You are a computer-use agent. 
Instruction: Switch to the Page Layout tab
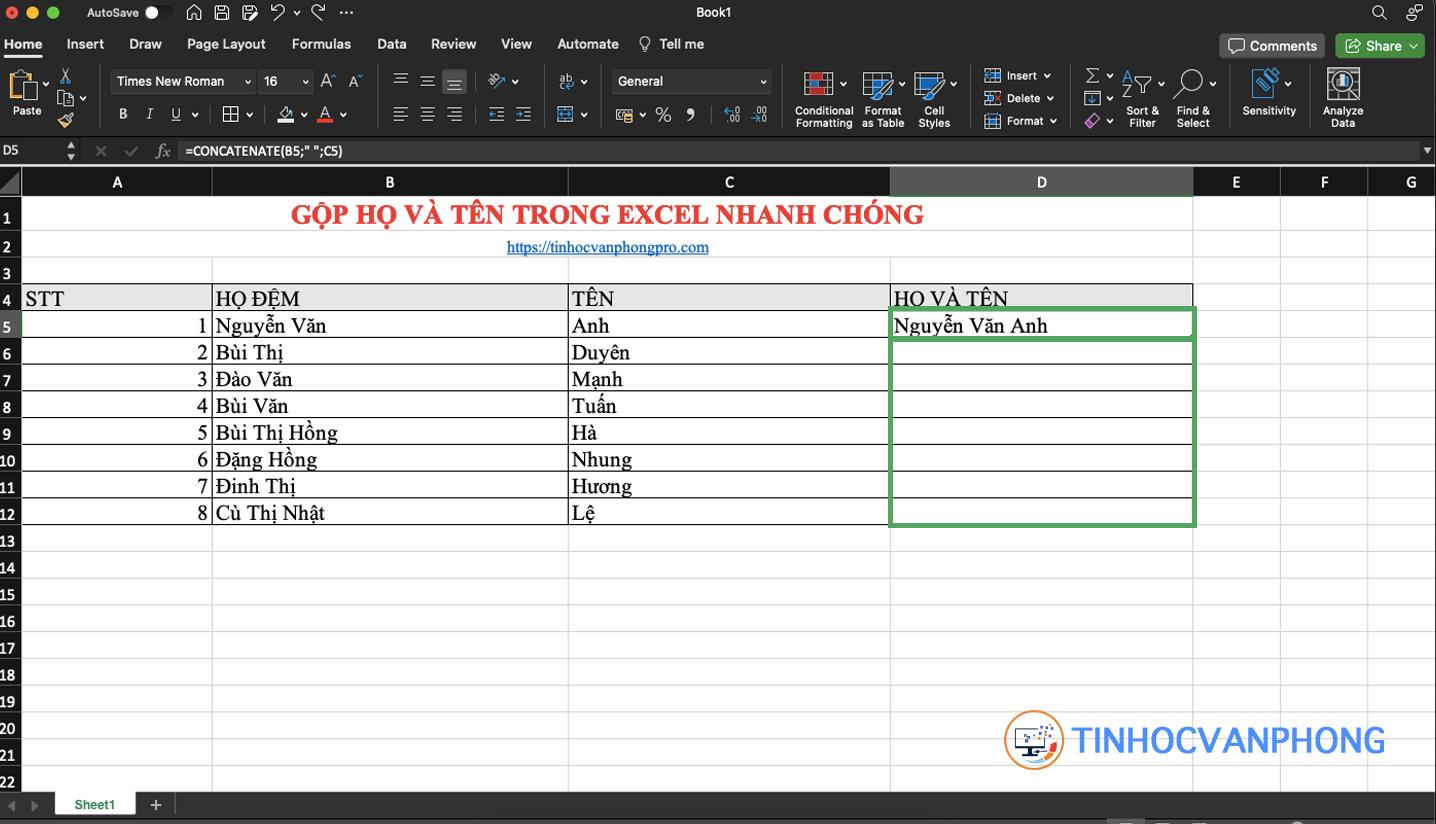coord(227,44)
